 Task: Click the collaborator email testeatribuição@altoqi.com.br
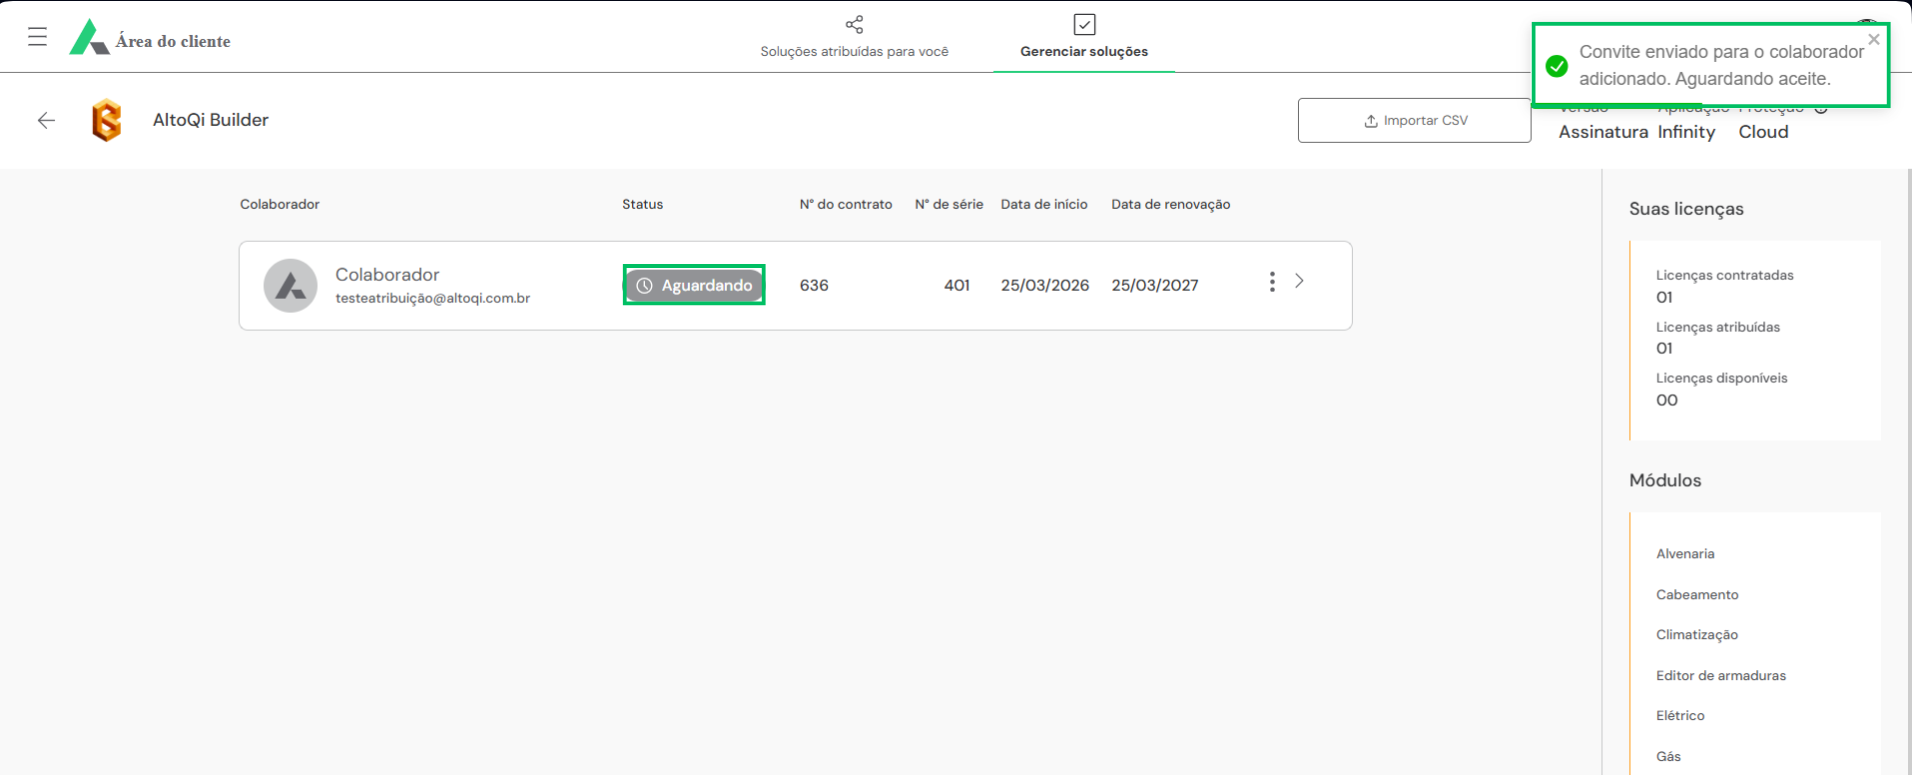432,298
